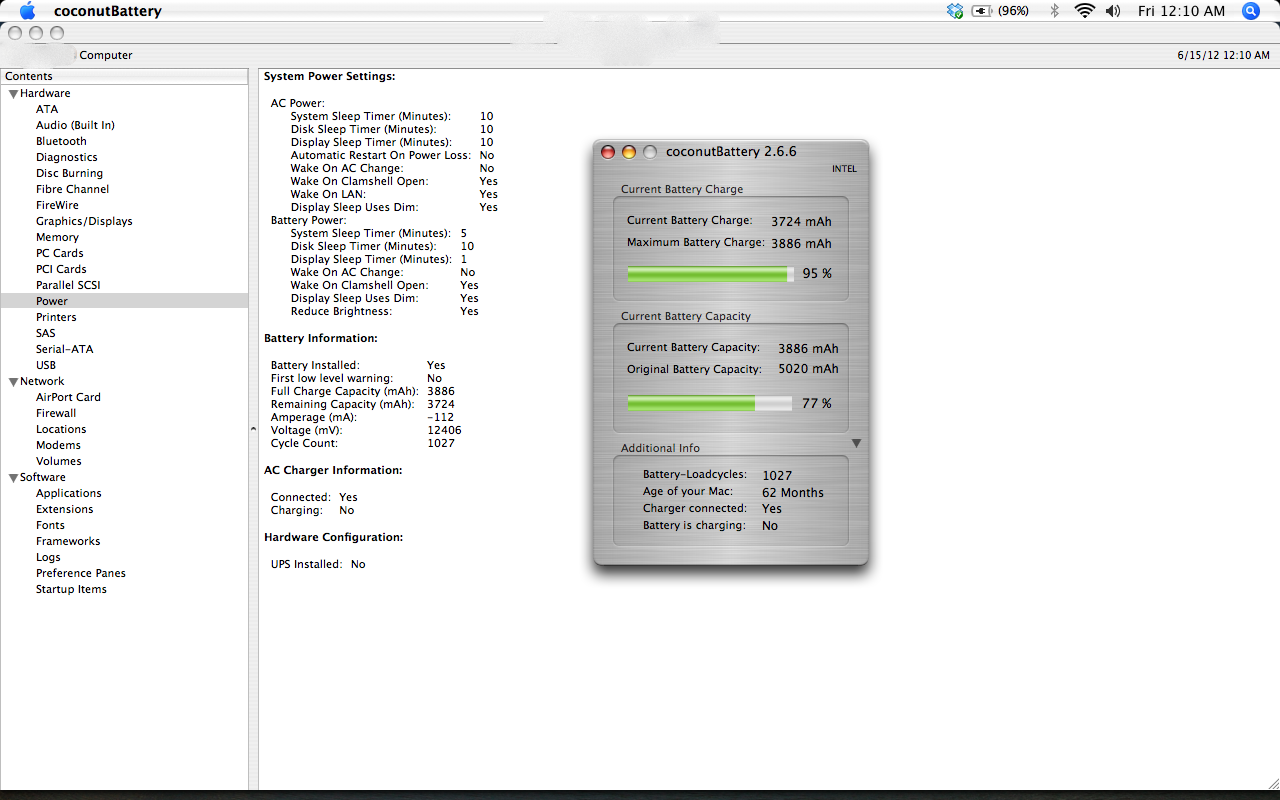Screen dimensions: 1280x800
Task: Select SAS under Hardware
Action: 46,333
